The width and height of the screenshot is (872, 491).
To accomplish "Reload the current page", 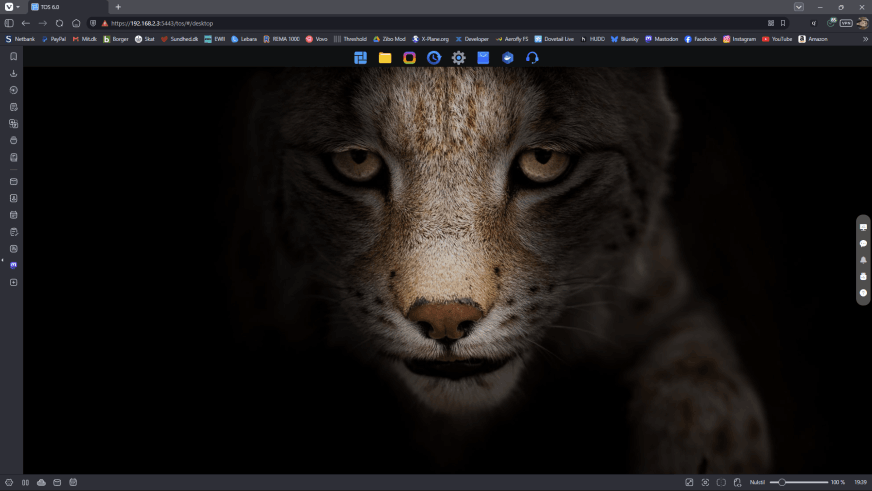I will pyautogui.click(x=60, y=23).
